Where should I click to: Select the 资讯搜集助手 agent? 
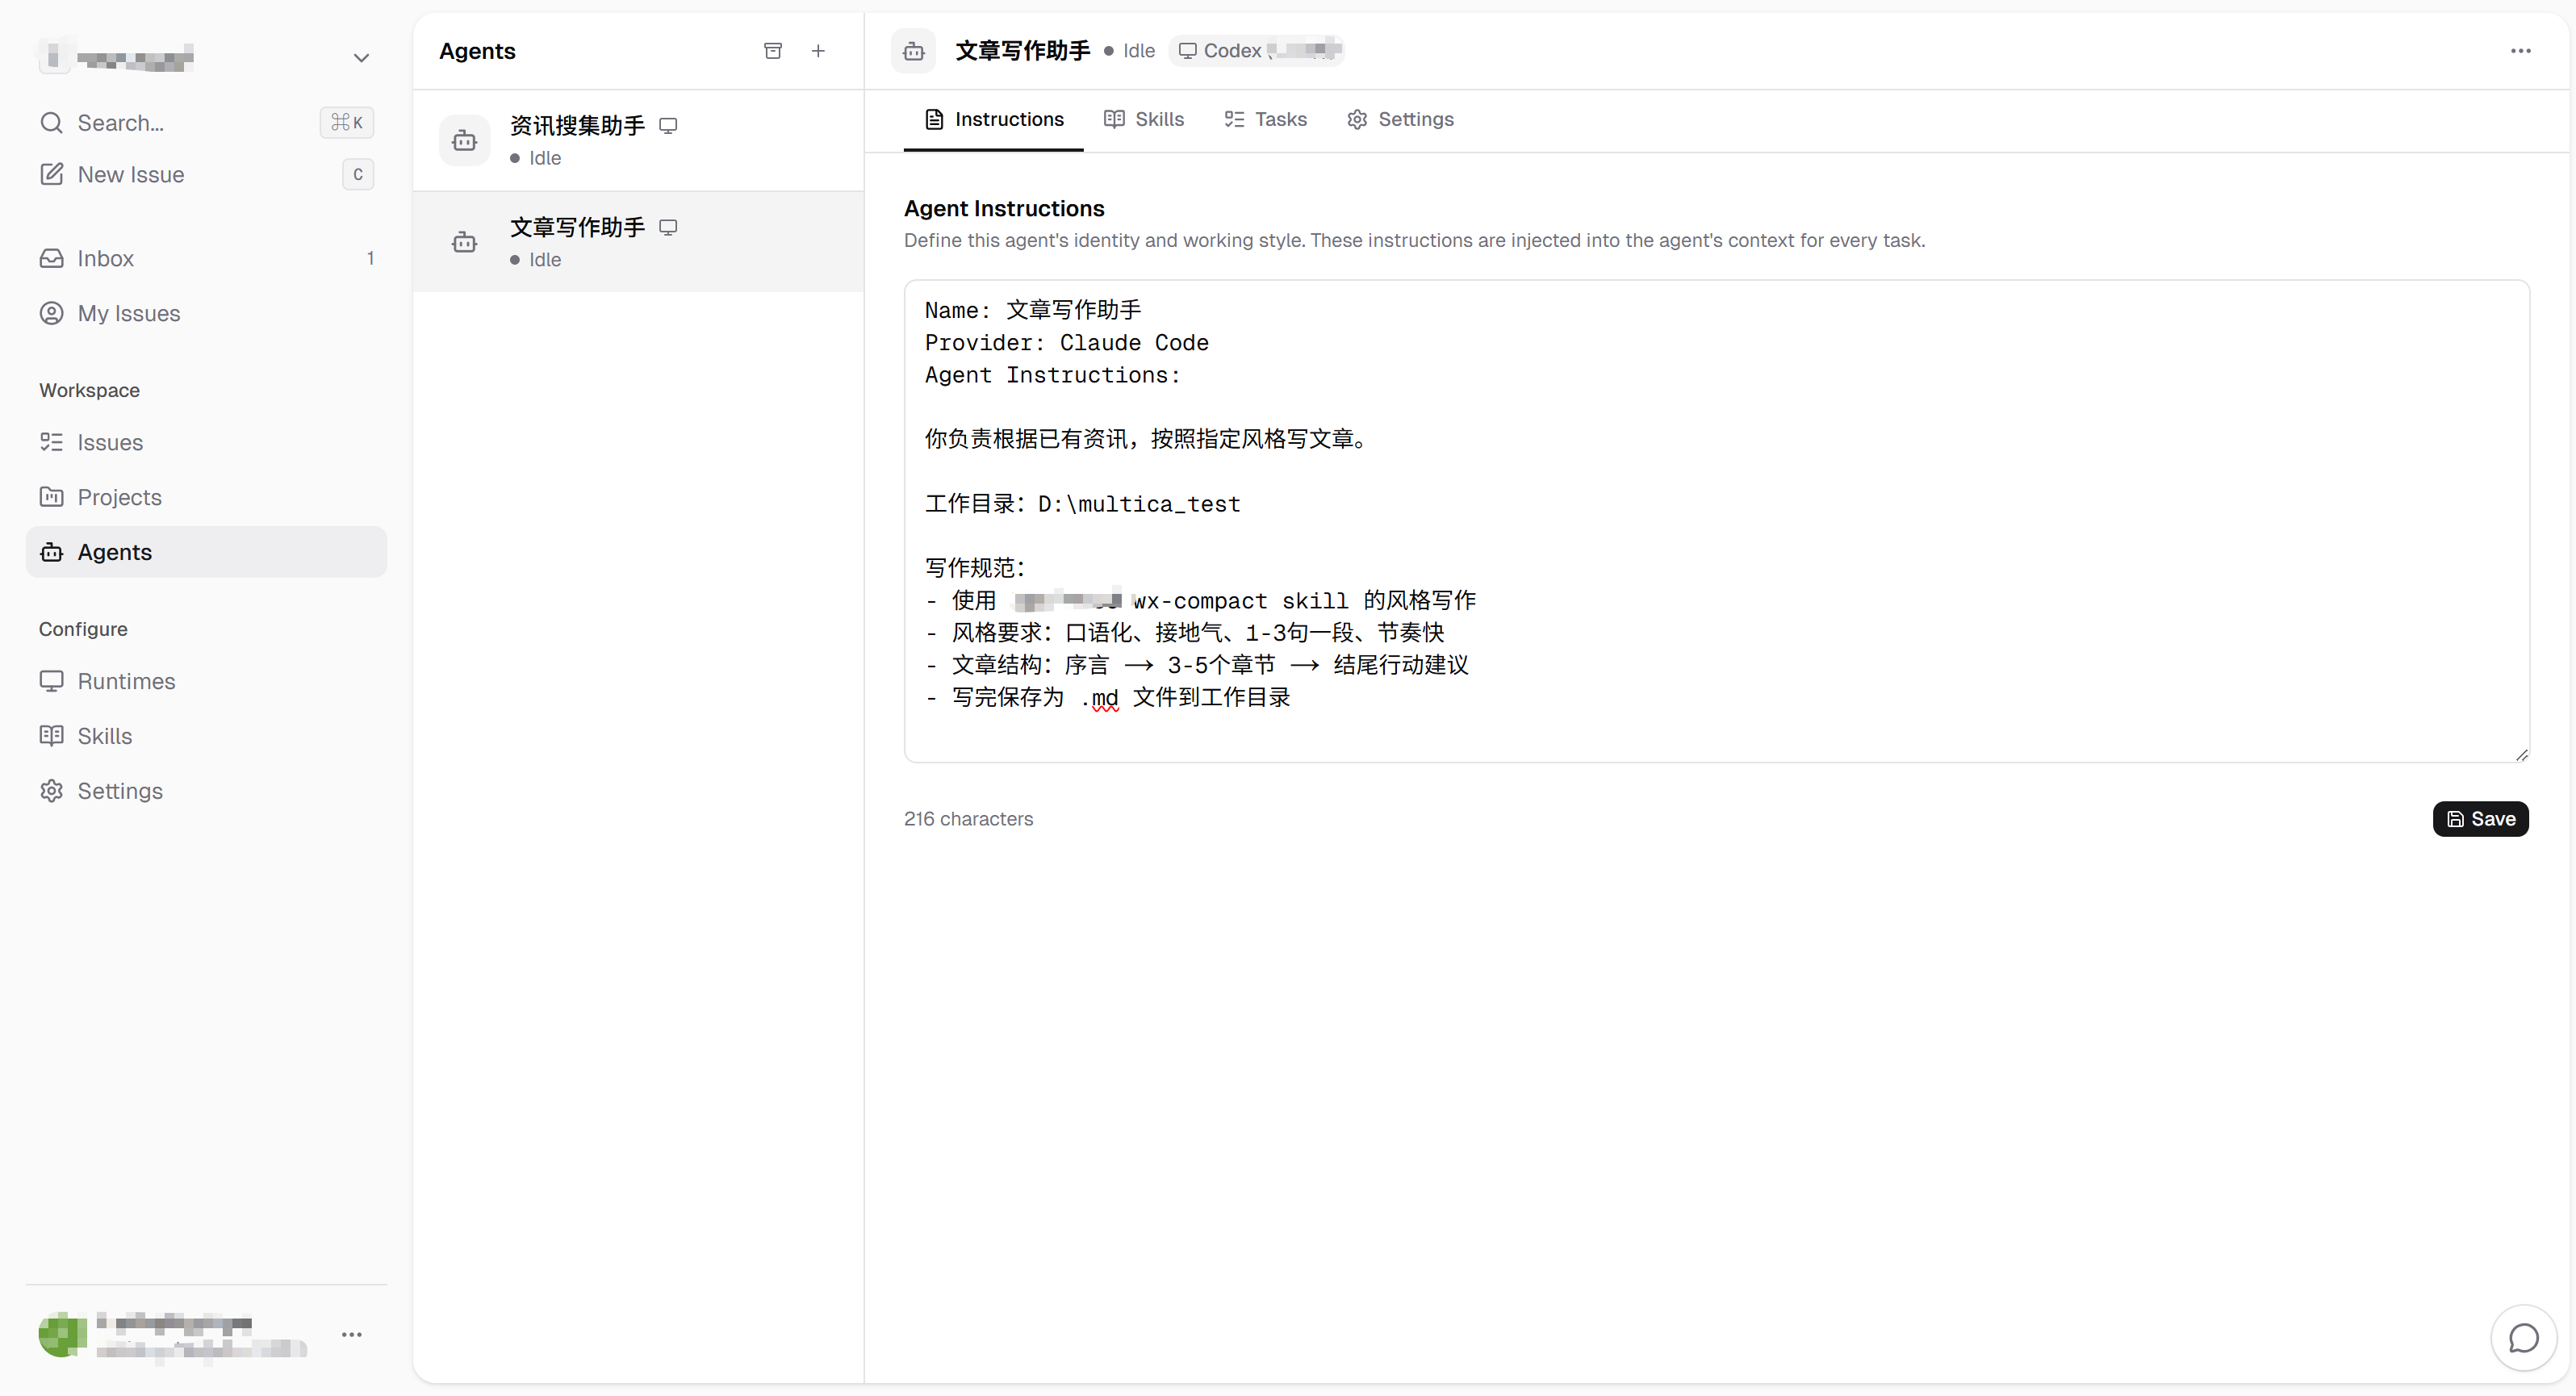638,140
